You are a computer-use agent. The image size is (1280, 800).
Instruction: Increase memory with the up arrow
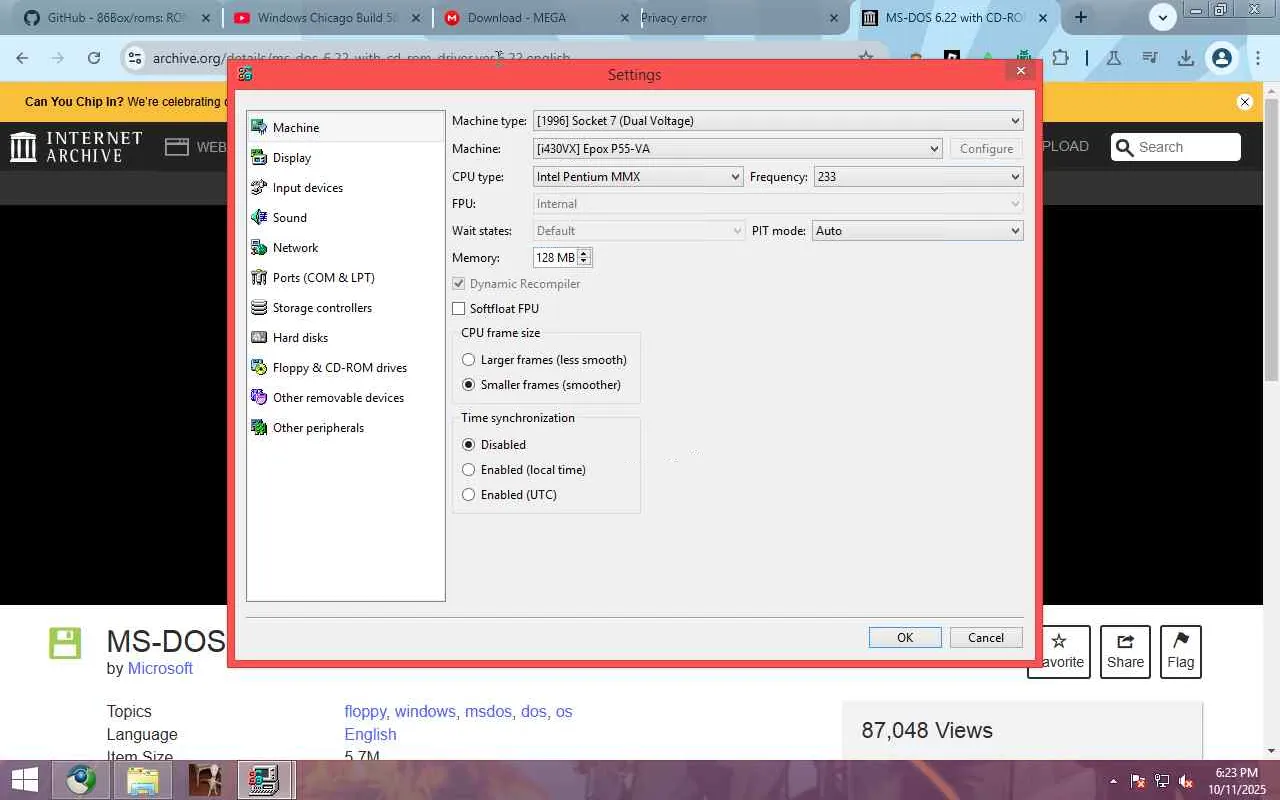click(x=585, y=253)
